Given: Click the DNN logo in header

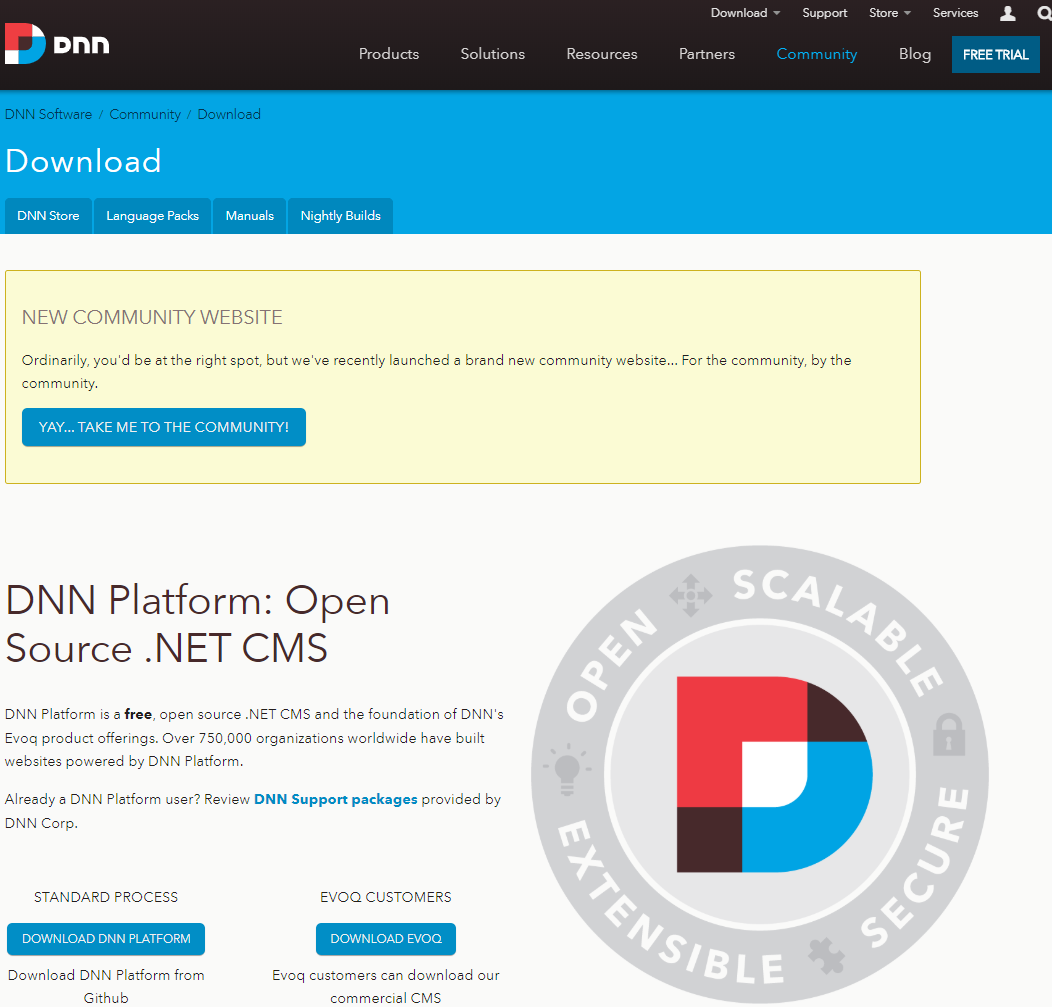Looking at the screenshot, I should click(57, 44).
